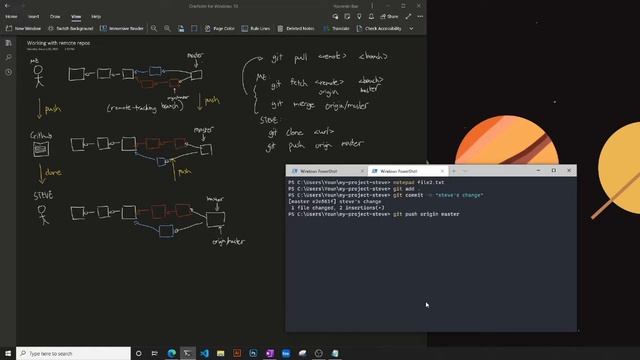The width and height of the screenshot is (640, 360).
Task: Close the first PowerShell tab
Action: [362, 171]
